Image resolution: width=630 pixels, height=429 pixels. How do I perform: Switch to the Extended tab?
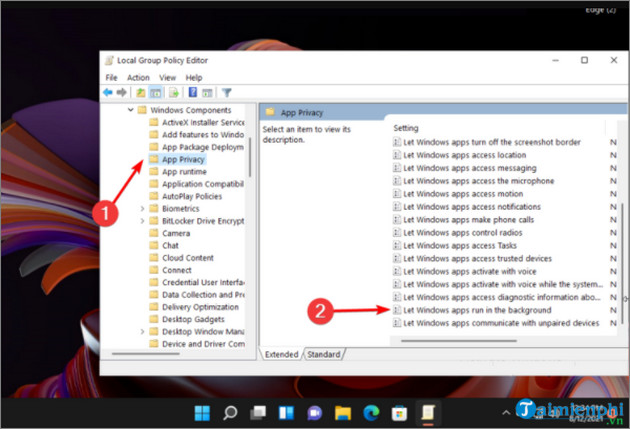click(x=282, y=354)
